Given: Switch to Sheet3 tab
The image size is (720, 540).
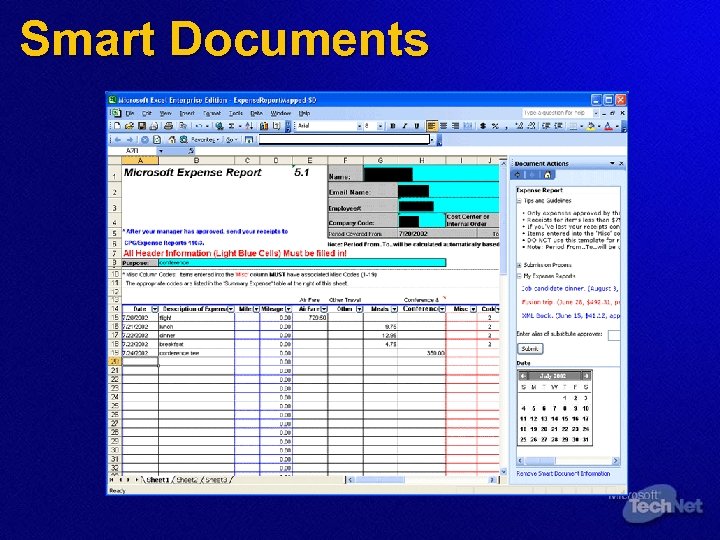Looking at the screenshot, I should [216, 479].
